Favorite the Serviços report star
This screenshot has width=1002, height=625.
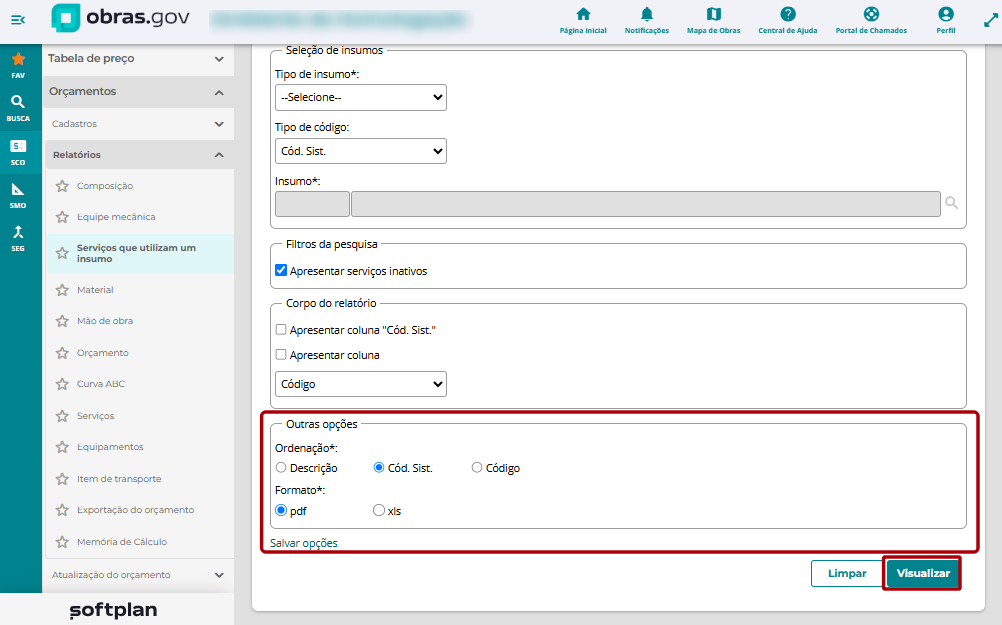click(x=62, y=416)
